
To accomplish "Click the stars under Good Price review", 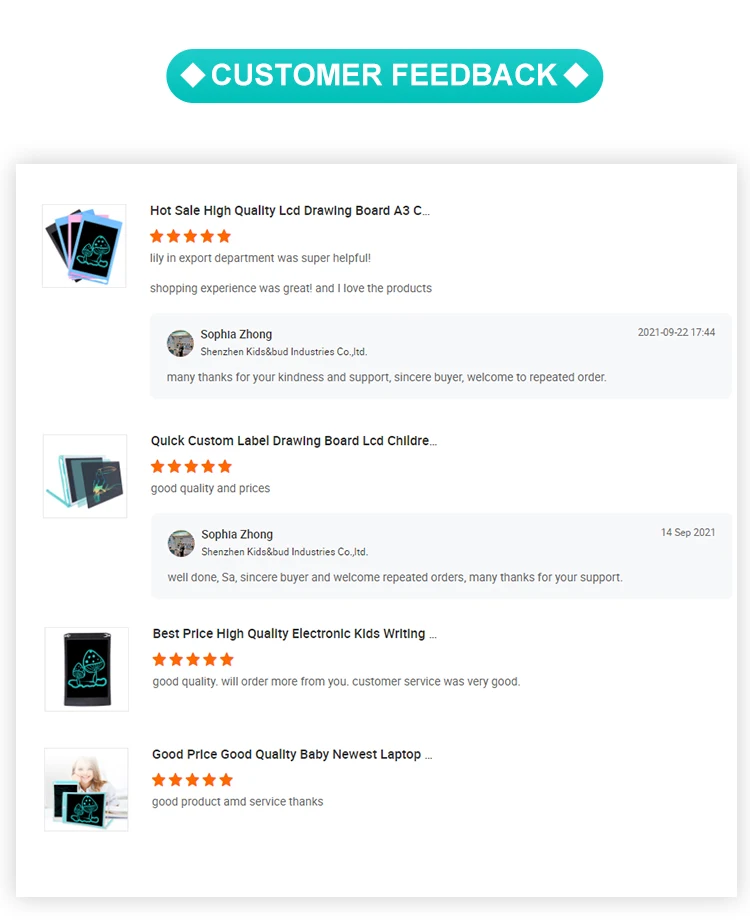I will [x=193, y=781].
